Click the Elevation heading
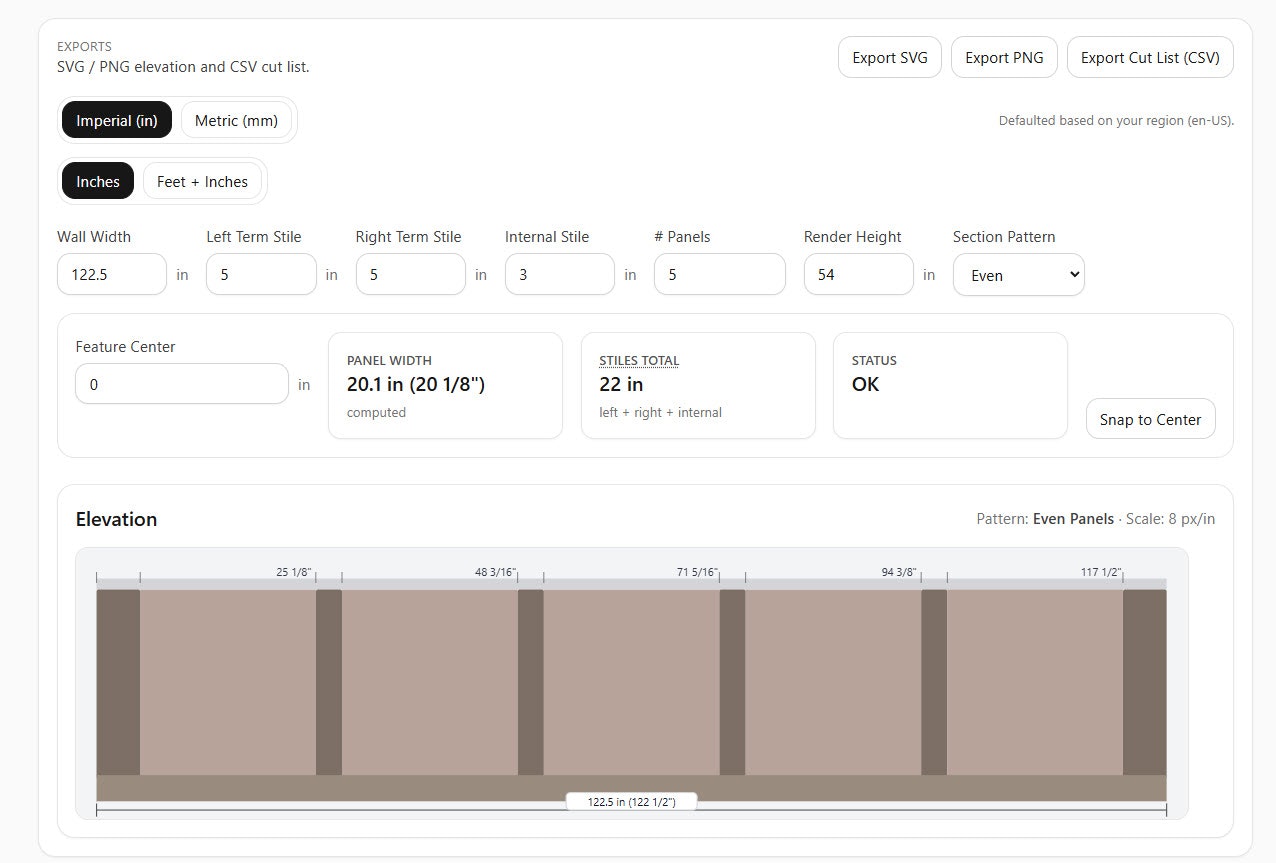 116,519
